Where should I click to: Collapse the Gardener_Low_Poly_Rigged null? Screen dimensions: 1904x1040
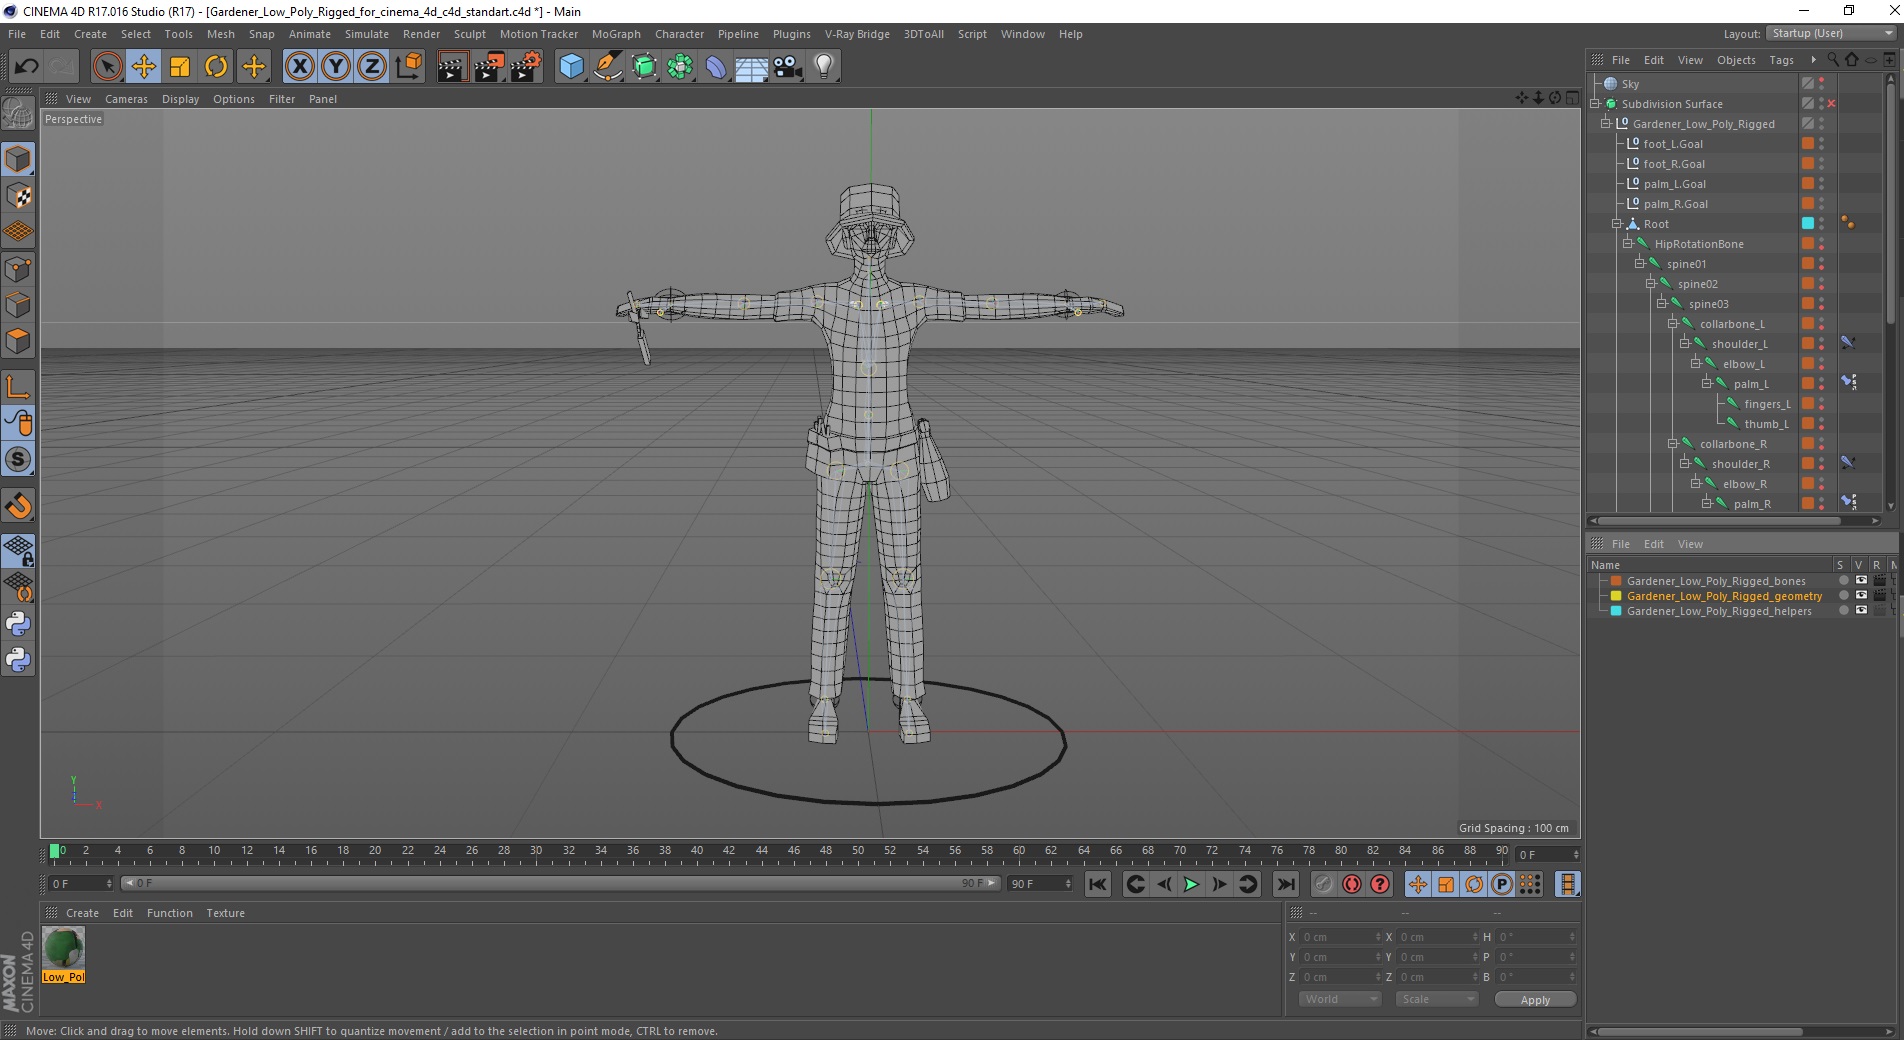[1606, 123]
